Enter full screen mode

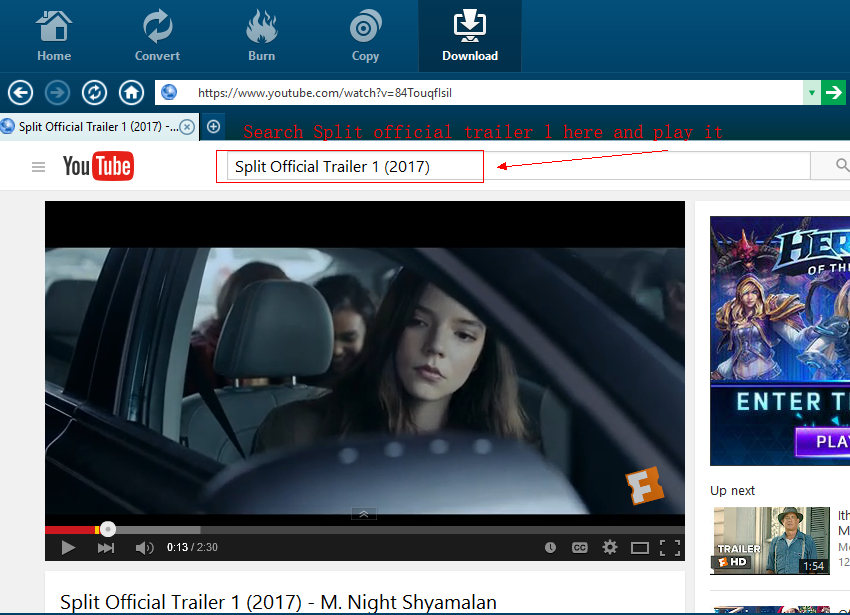[x=670, y=548]
